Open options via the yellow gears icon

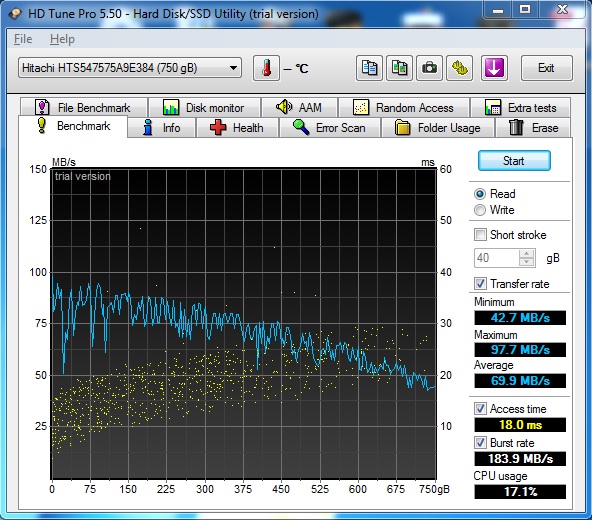click(x=459, y=68)
